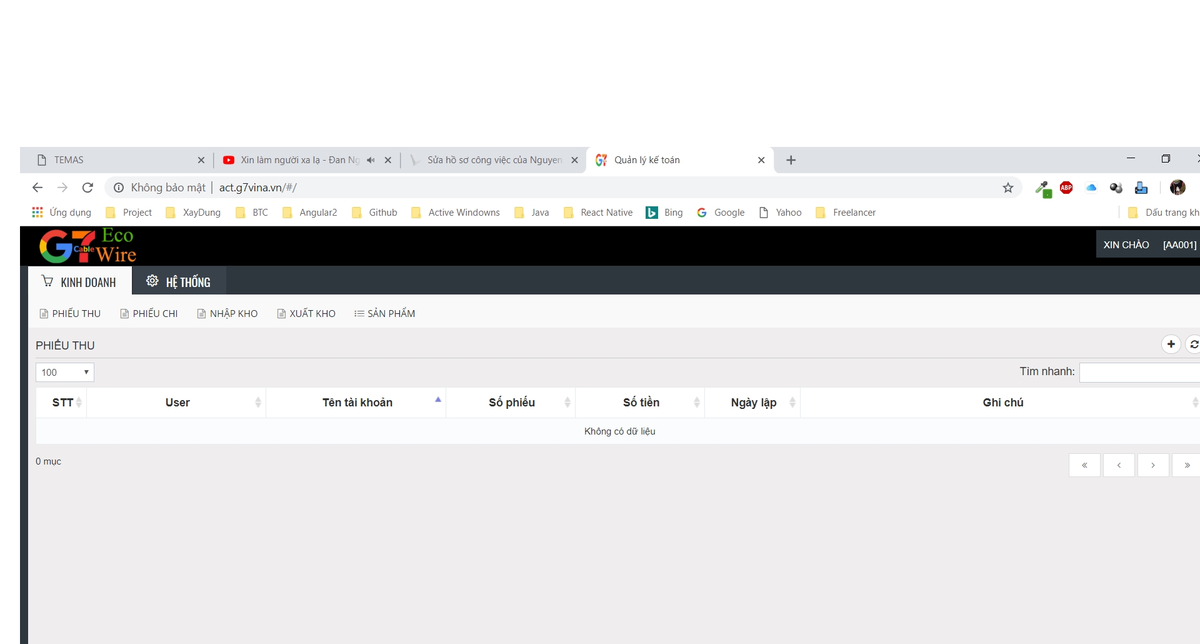The width and height of the screenshot is (1200, 644).
Task: Open the React Native bookmark folder
Action: (597, 212)
